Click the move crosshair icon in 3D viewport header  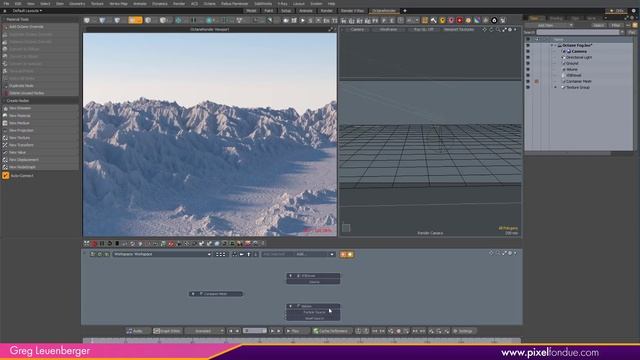pyautogui.click(x=484, y=29)
